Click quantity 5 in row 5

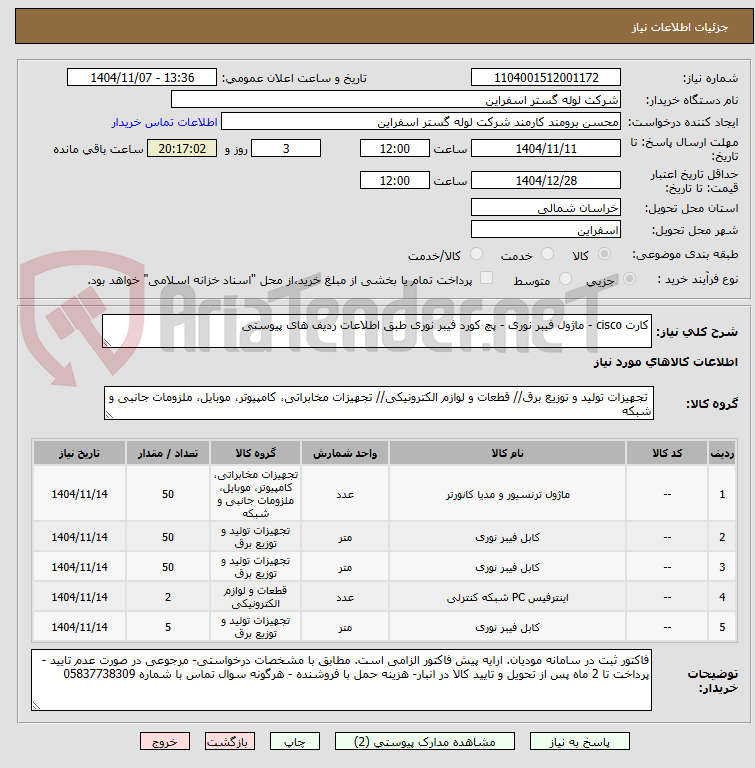tap(168, 627)
